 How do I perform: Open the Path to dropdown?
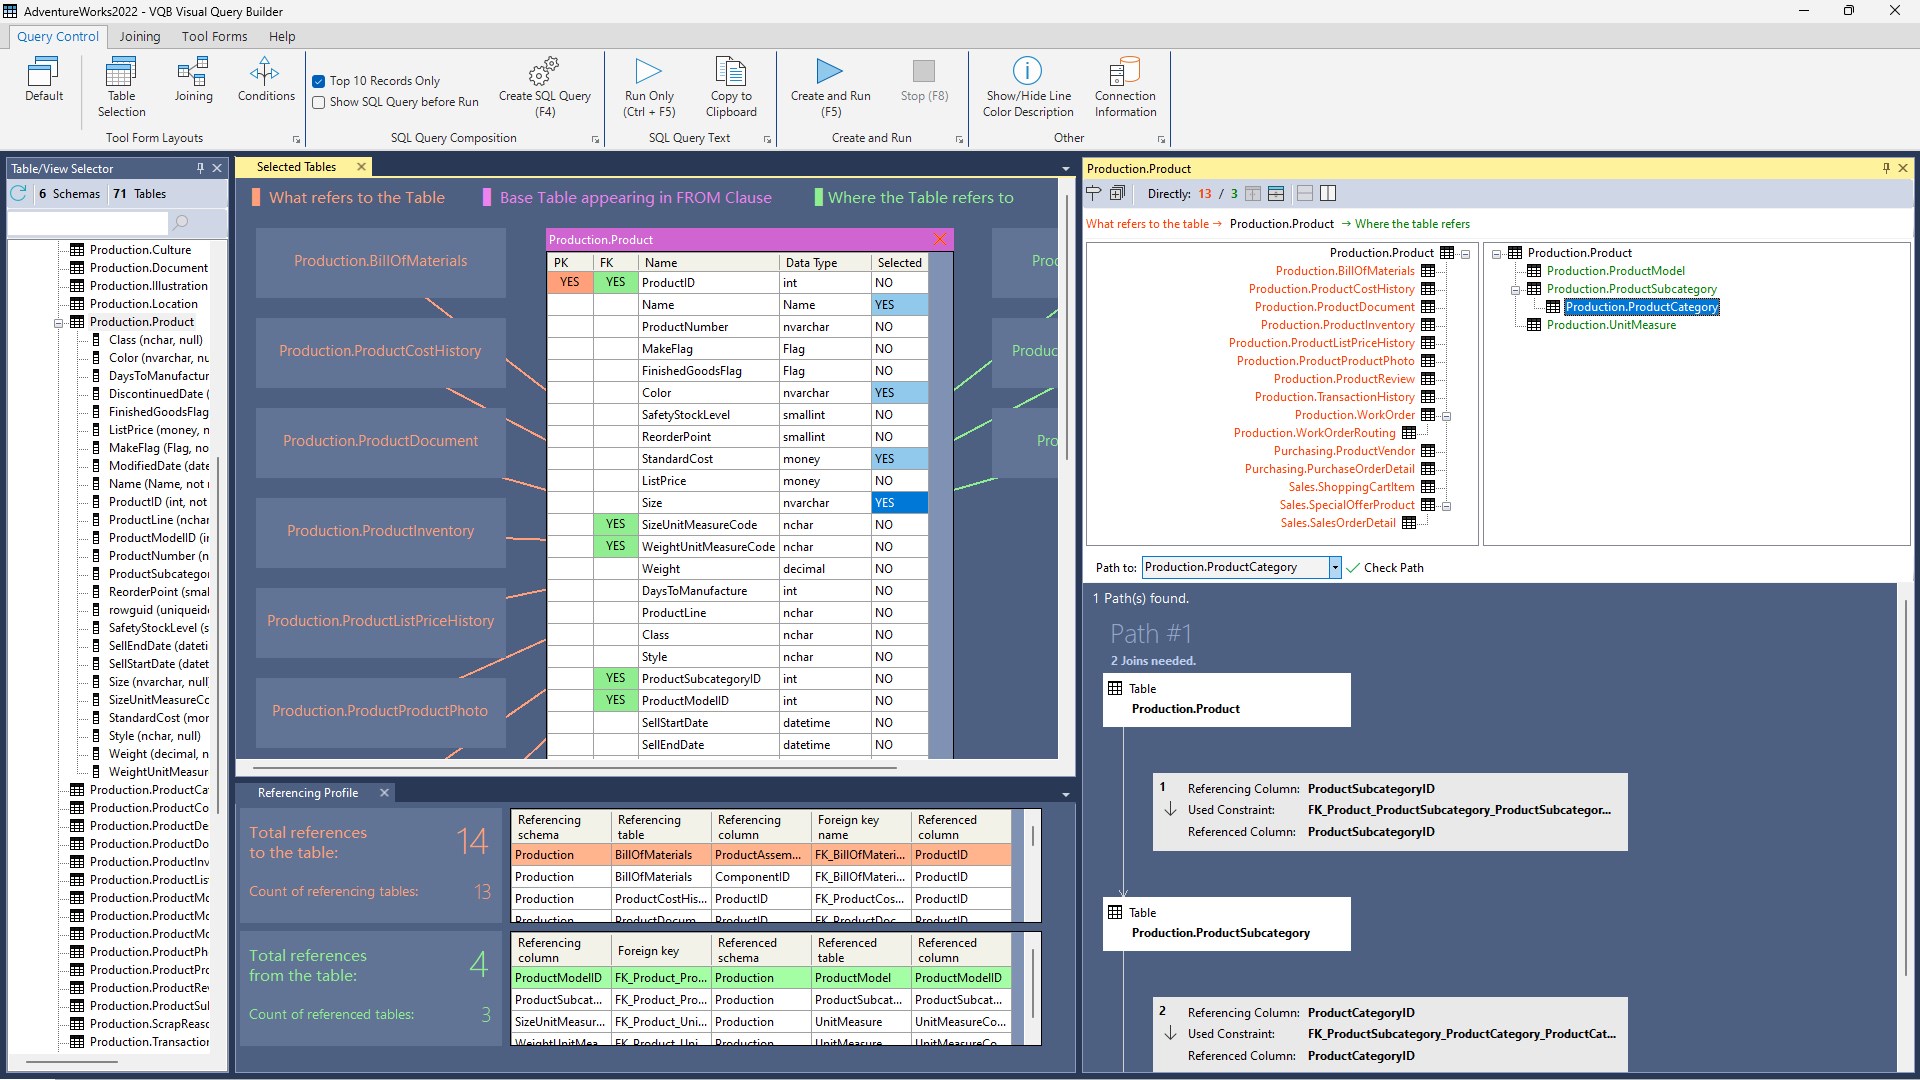click(x=1334, y=568)
